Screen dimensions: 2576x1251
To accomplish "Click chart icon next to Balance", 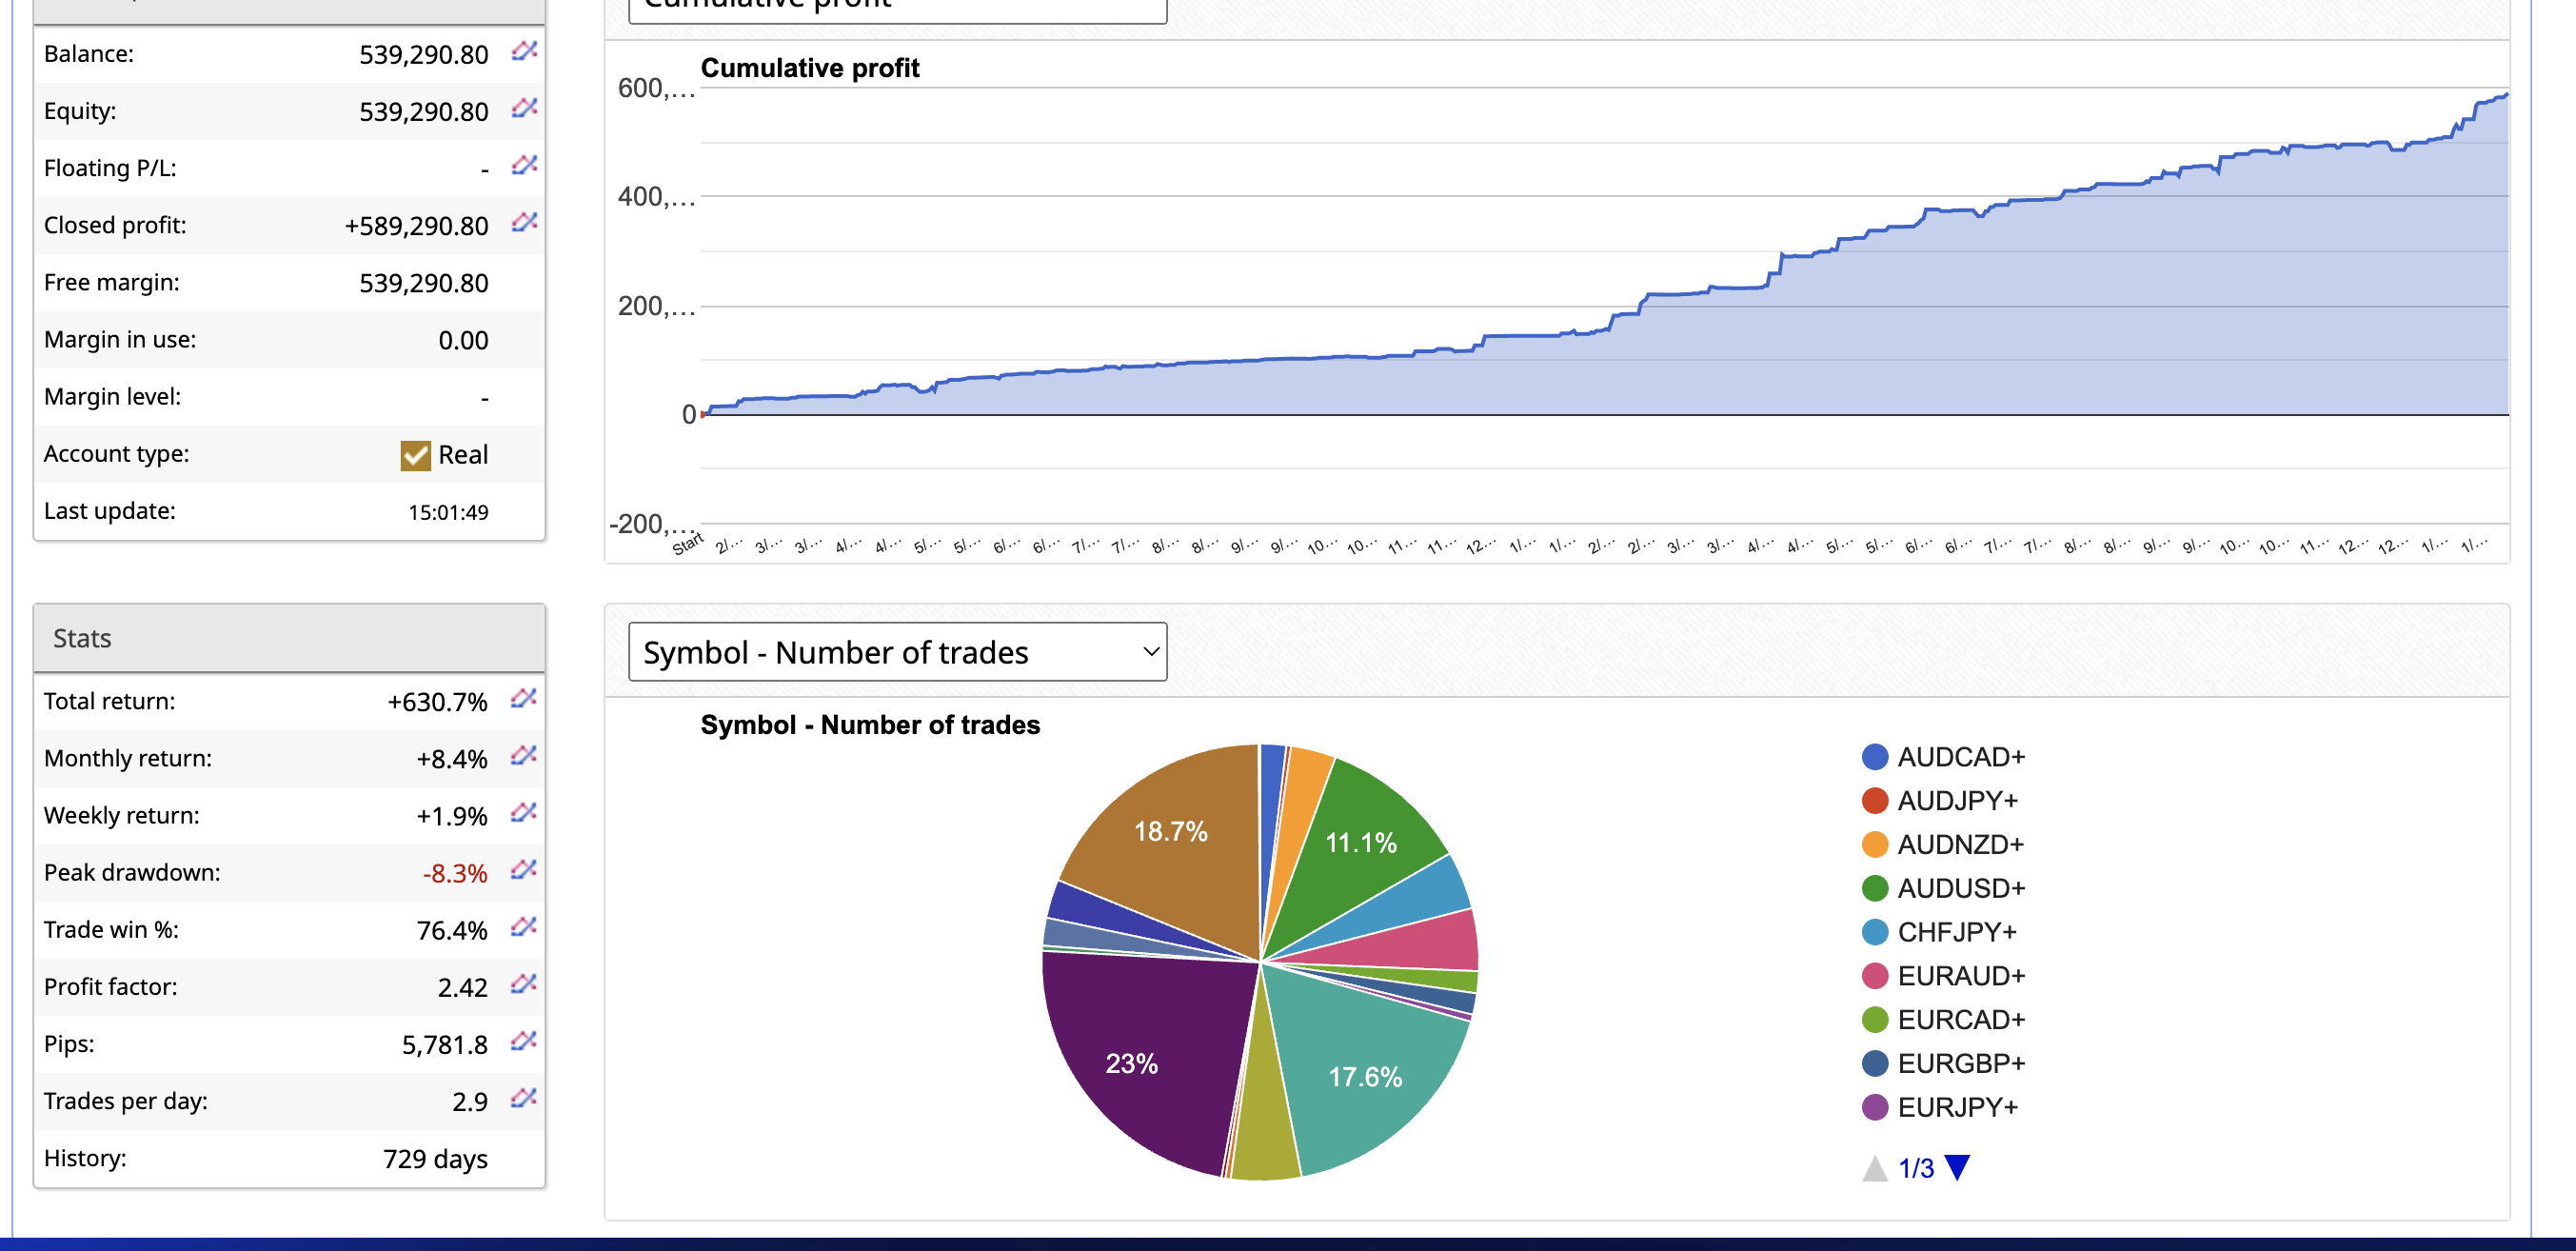I will pyautogui.click(x=524, y=50).
